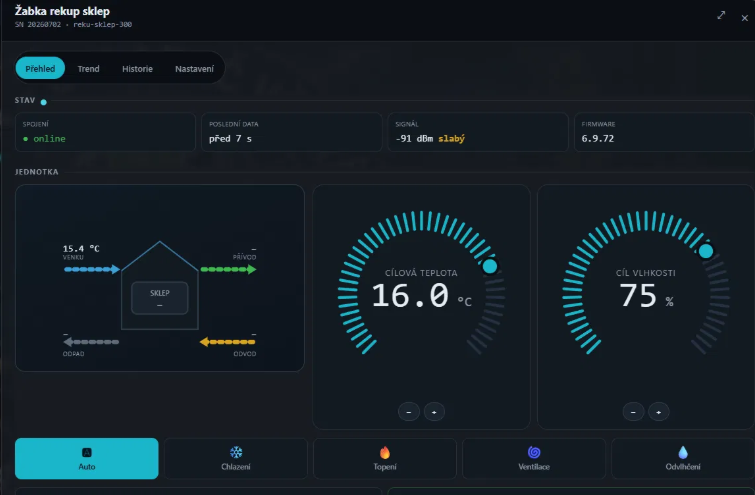Click the online connection status
The width and height of the screenshot is (755, 495).
(x=44, y=139)
